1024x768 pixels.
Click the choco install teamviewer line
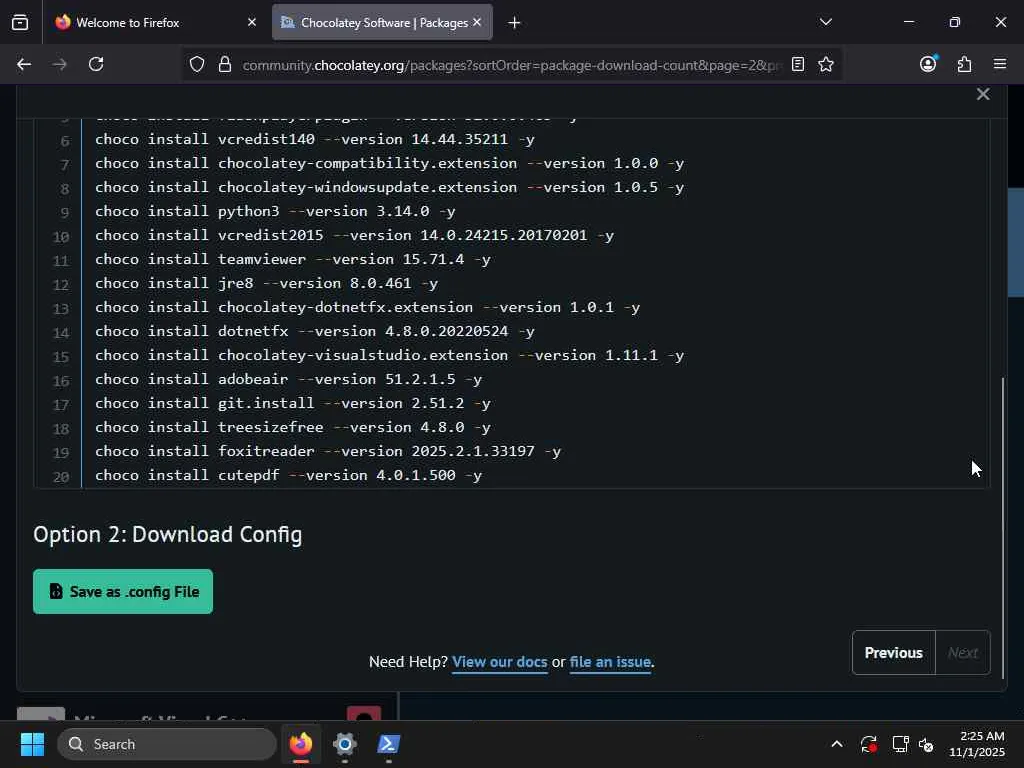click(x=293, y=259)
